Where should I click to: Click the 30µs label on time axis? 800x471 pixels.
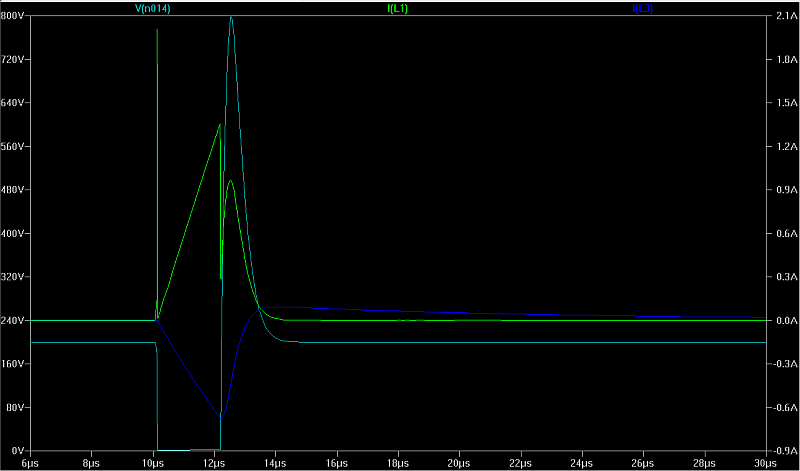(765, 463)
